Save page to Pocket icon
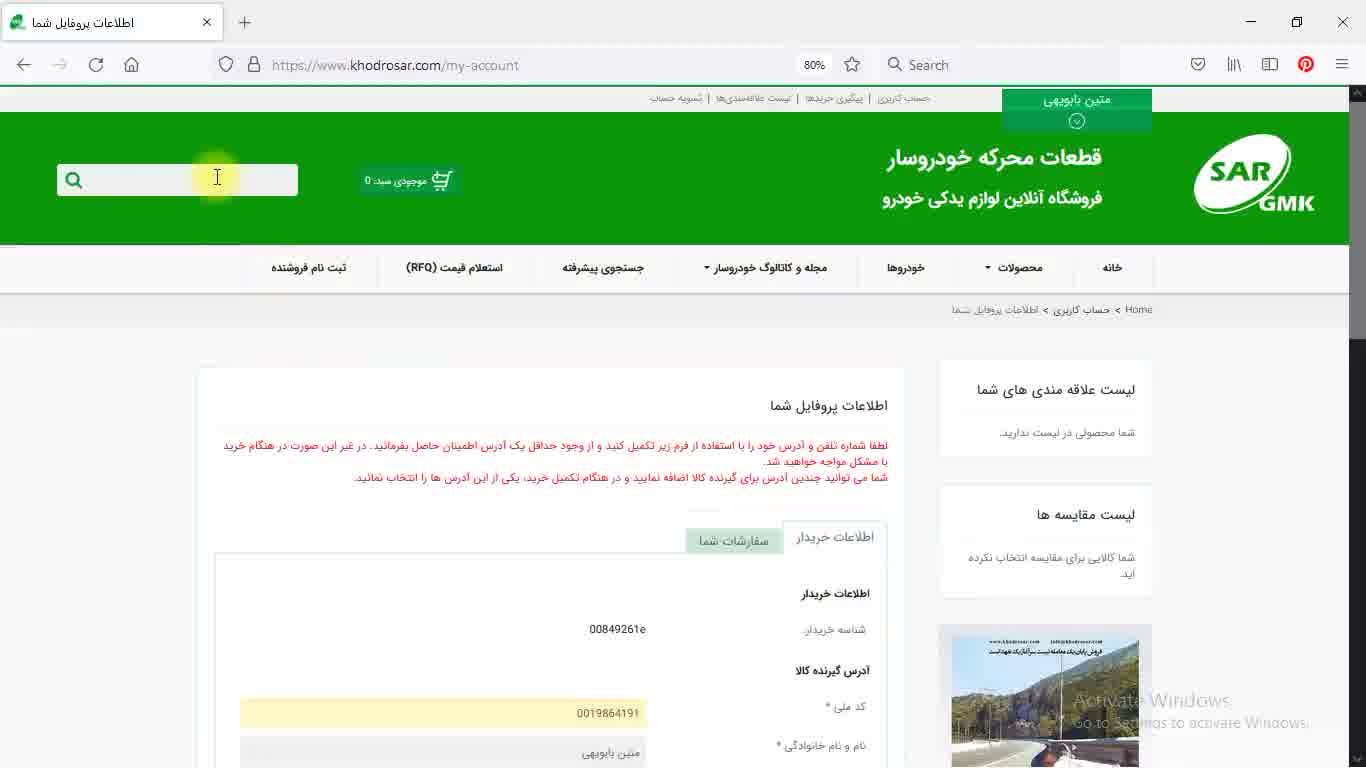1366x768 pixels. [x=1198, y=65]
